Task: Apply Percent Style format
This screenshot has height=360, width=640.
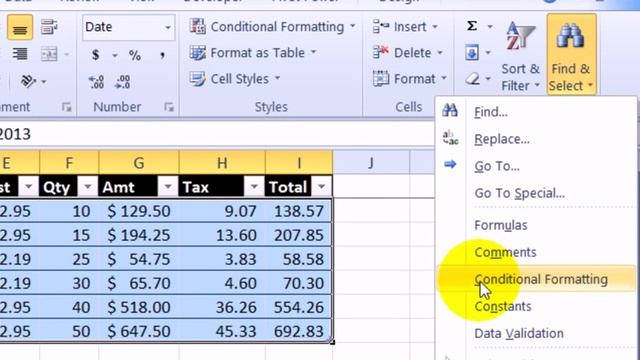Action: [135, 55]
